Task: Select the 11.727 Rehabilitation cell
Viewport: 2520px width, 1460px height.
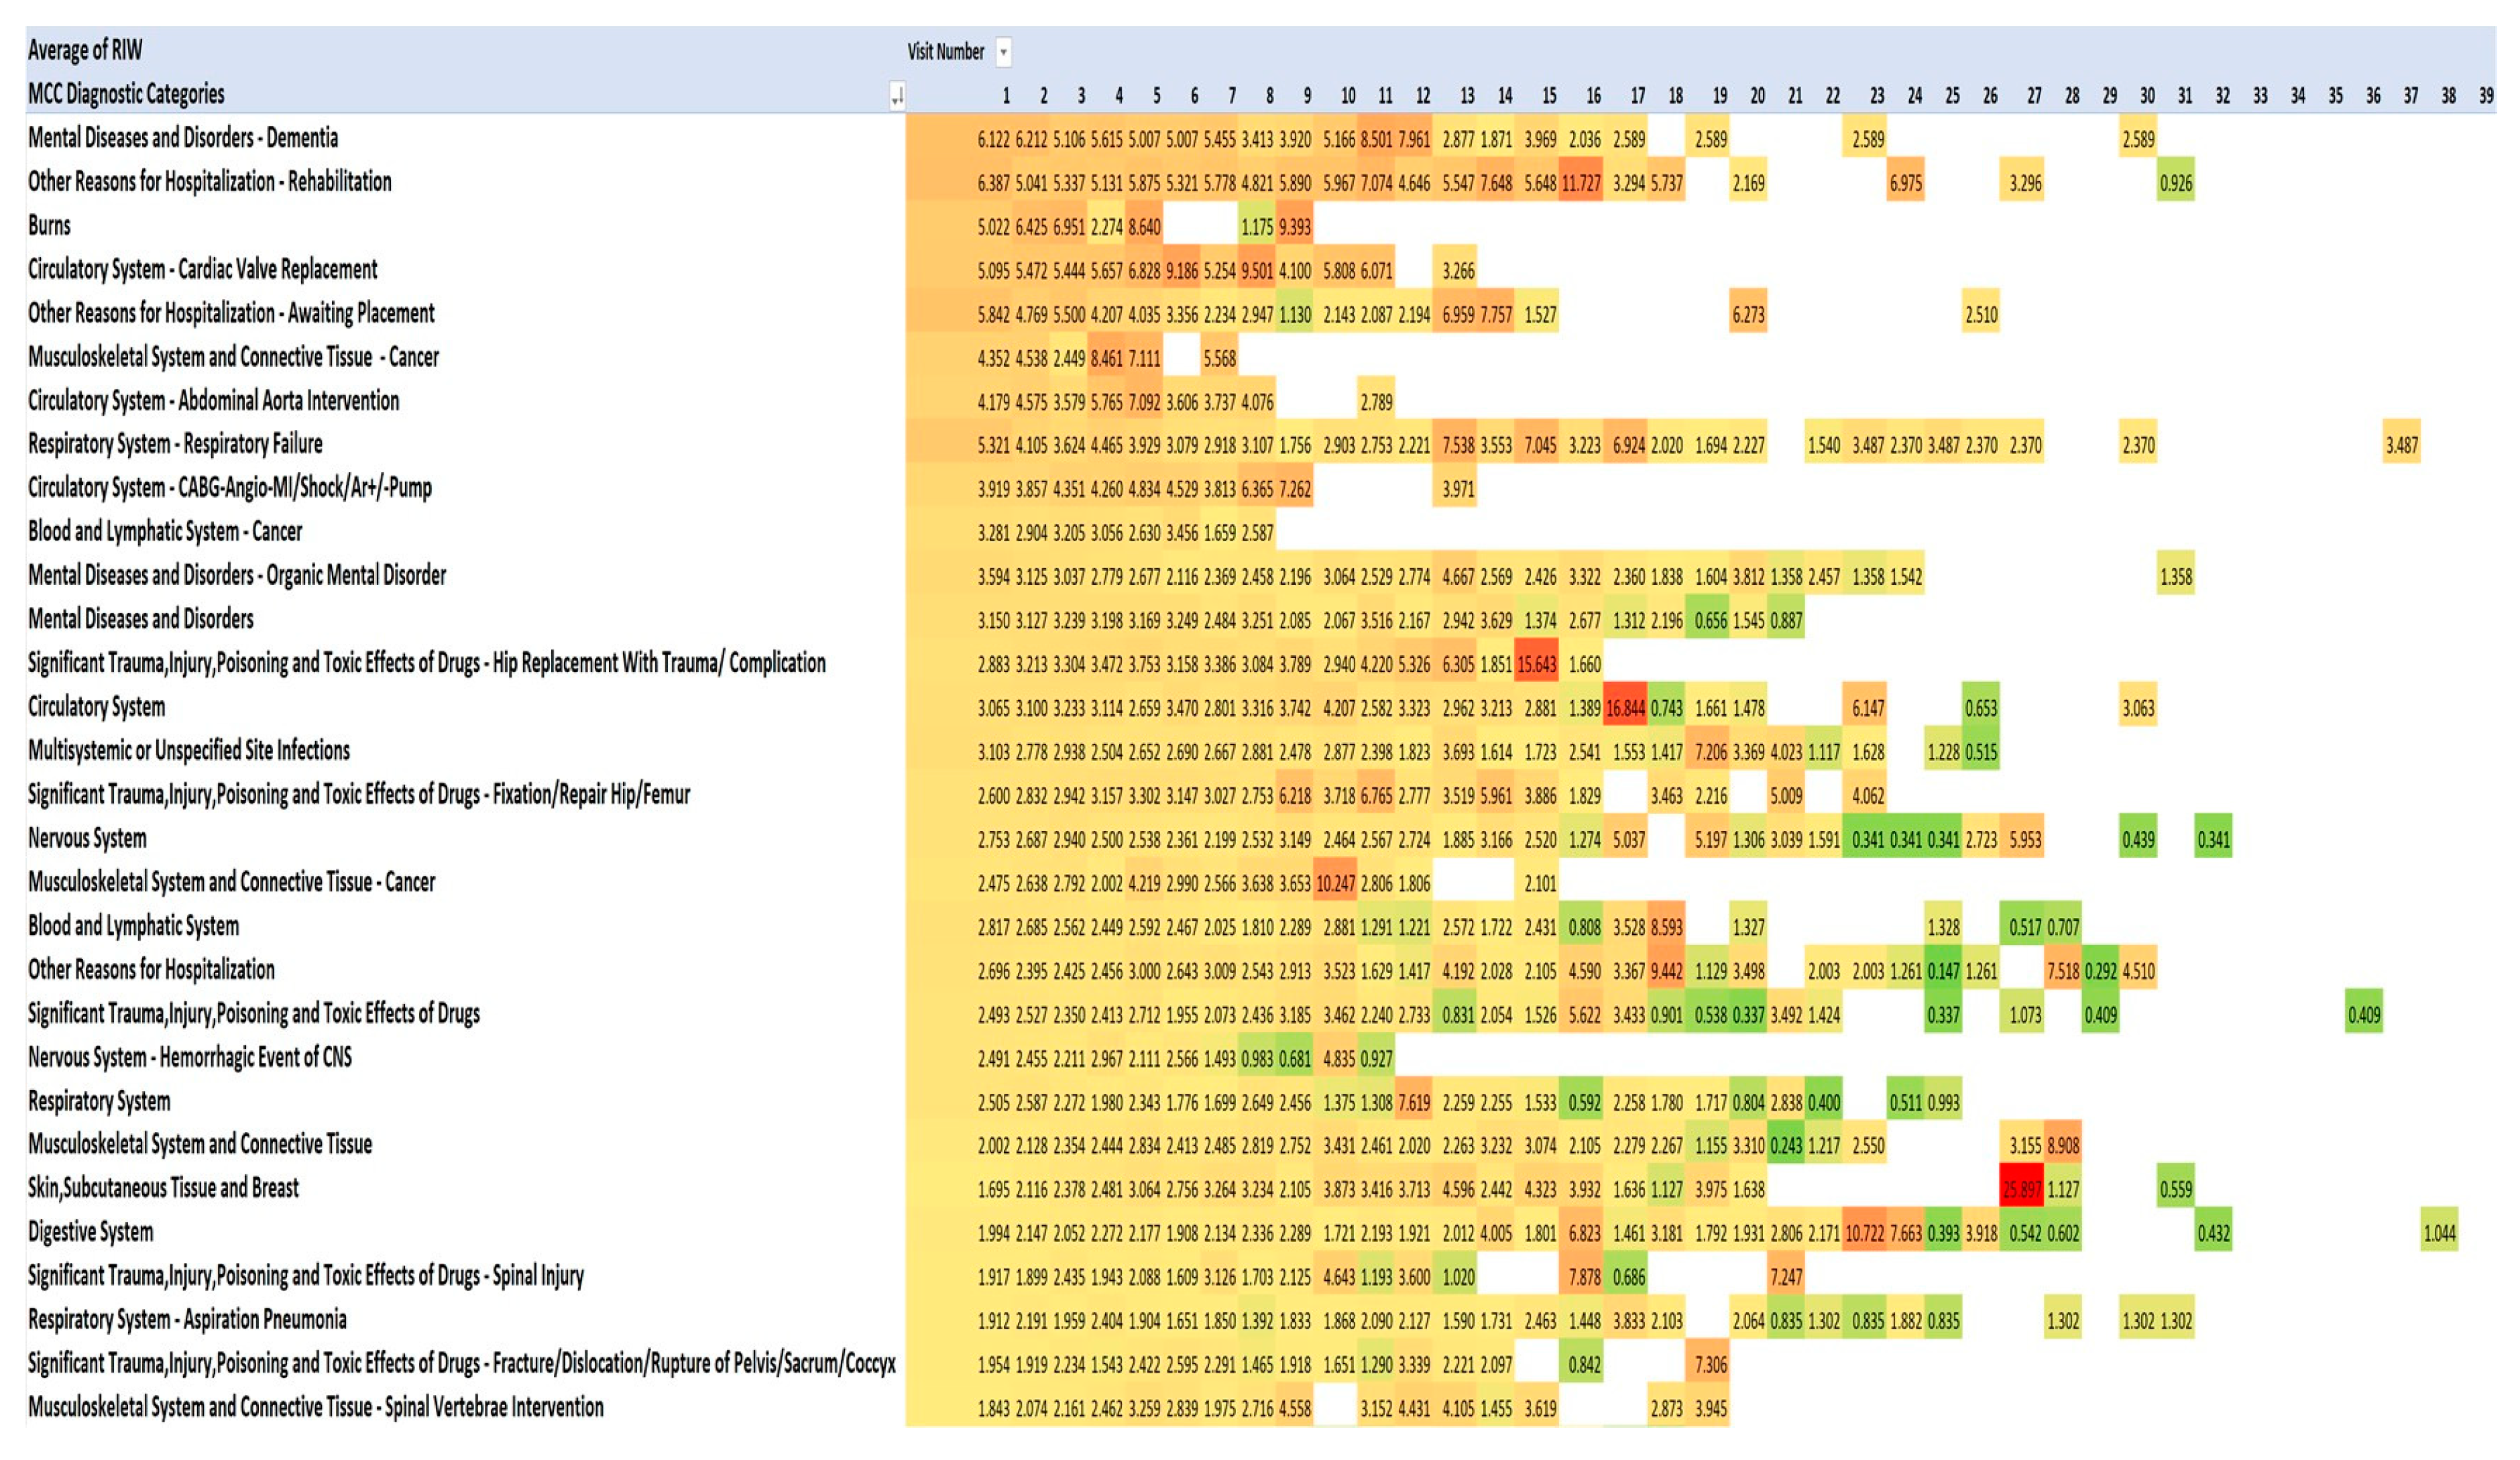Action: [1581, 183]
